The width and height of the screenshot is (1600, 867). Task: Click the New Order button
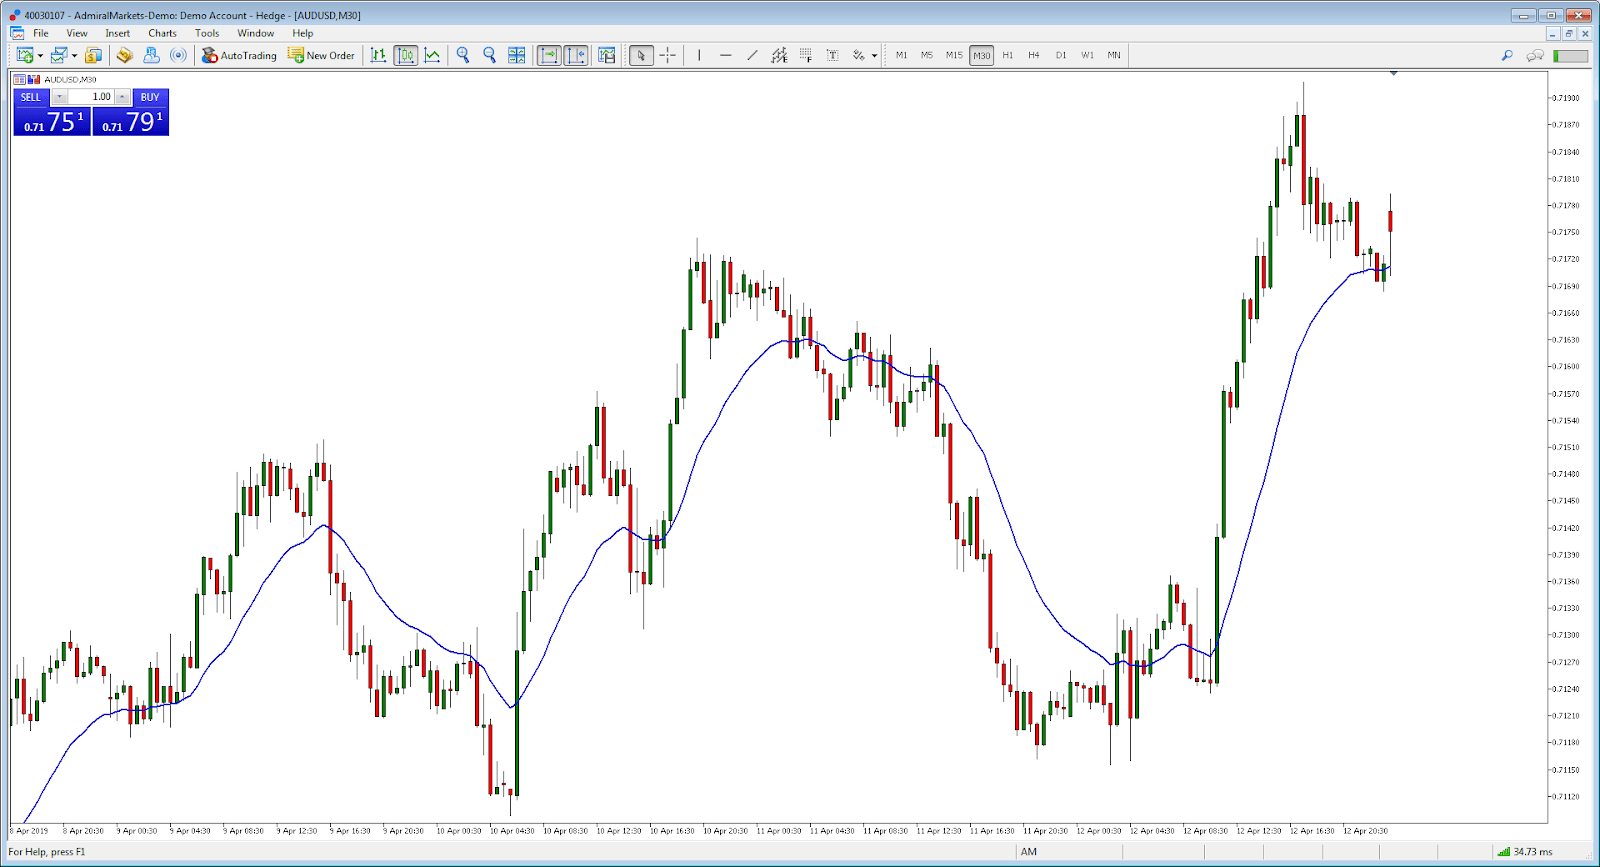[x=321, y=55]
